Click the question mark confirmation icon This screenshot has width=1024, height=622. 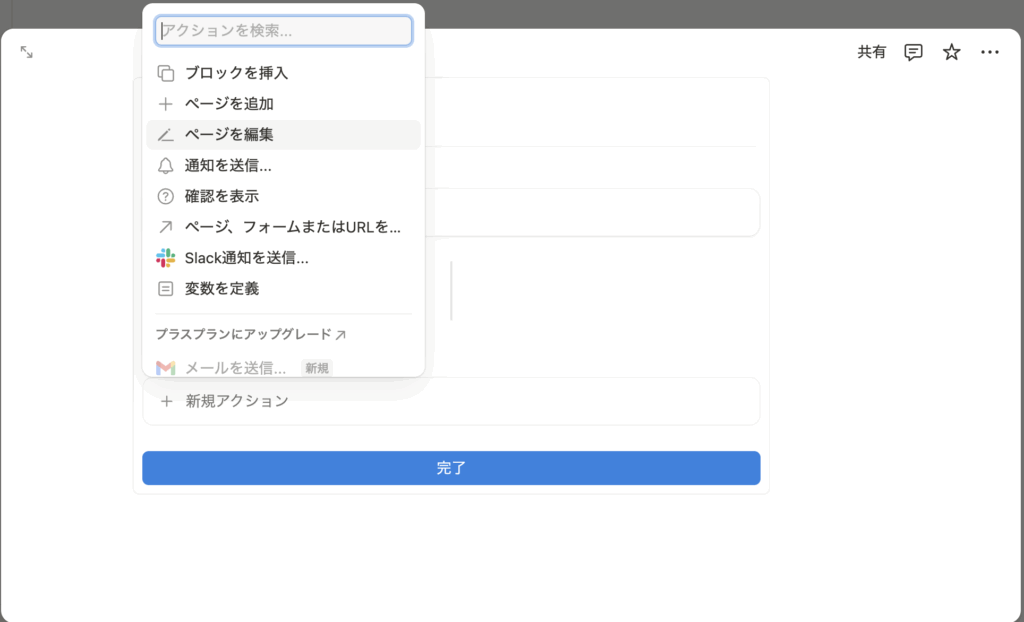coord(166,197)
